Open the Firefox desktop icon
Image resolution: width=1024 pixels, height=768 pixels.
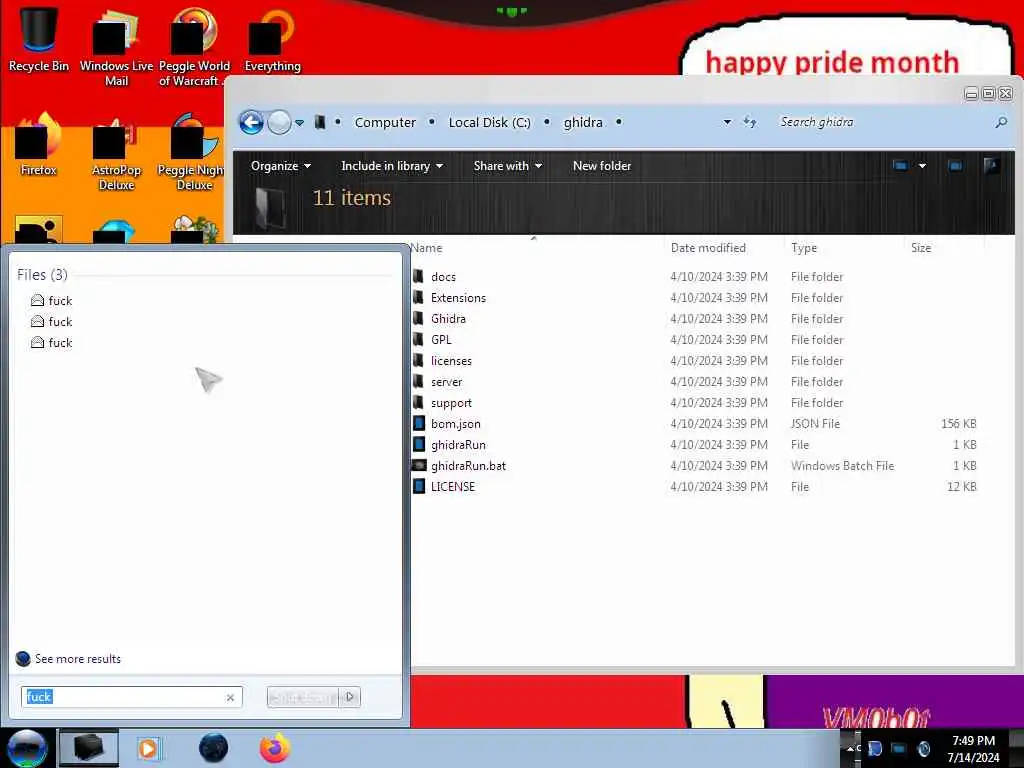(x=39, y=145)
